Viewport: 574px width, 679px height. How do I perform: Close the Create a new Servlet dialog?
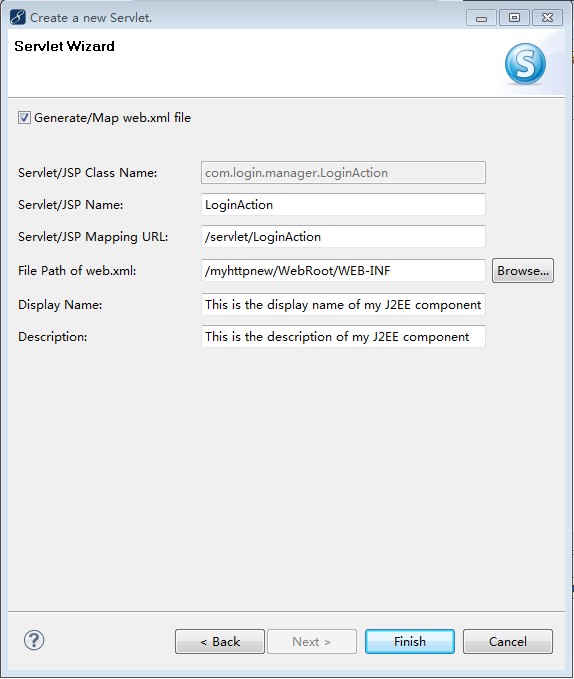coord(547,18)
